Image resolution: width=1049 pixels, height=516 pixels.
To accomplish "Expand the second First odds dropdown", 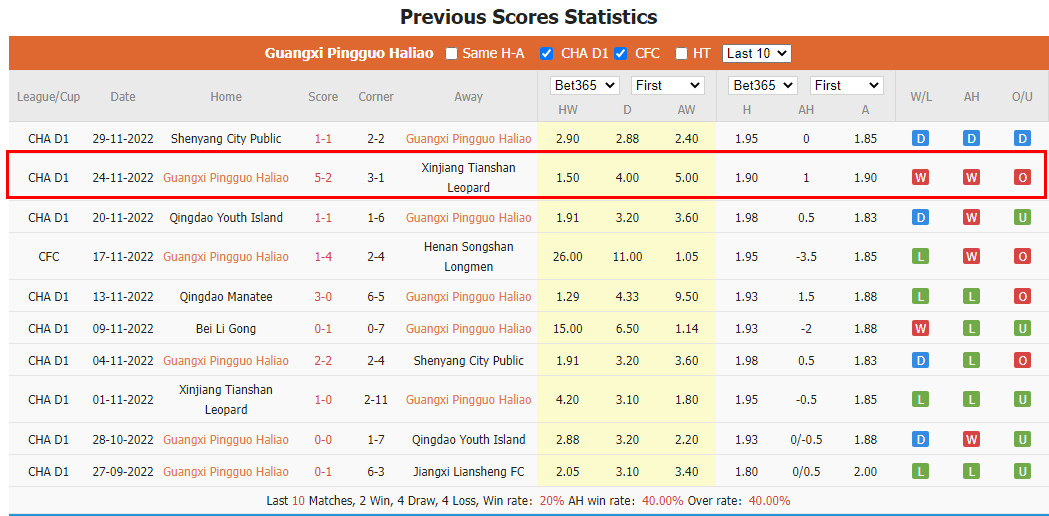I will (846, 85).
